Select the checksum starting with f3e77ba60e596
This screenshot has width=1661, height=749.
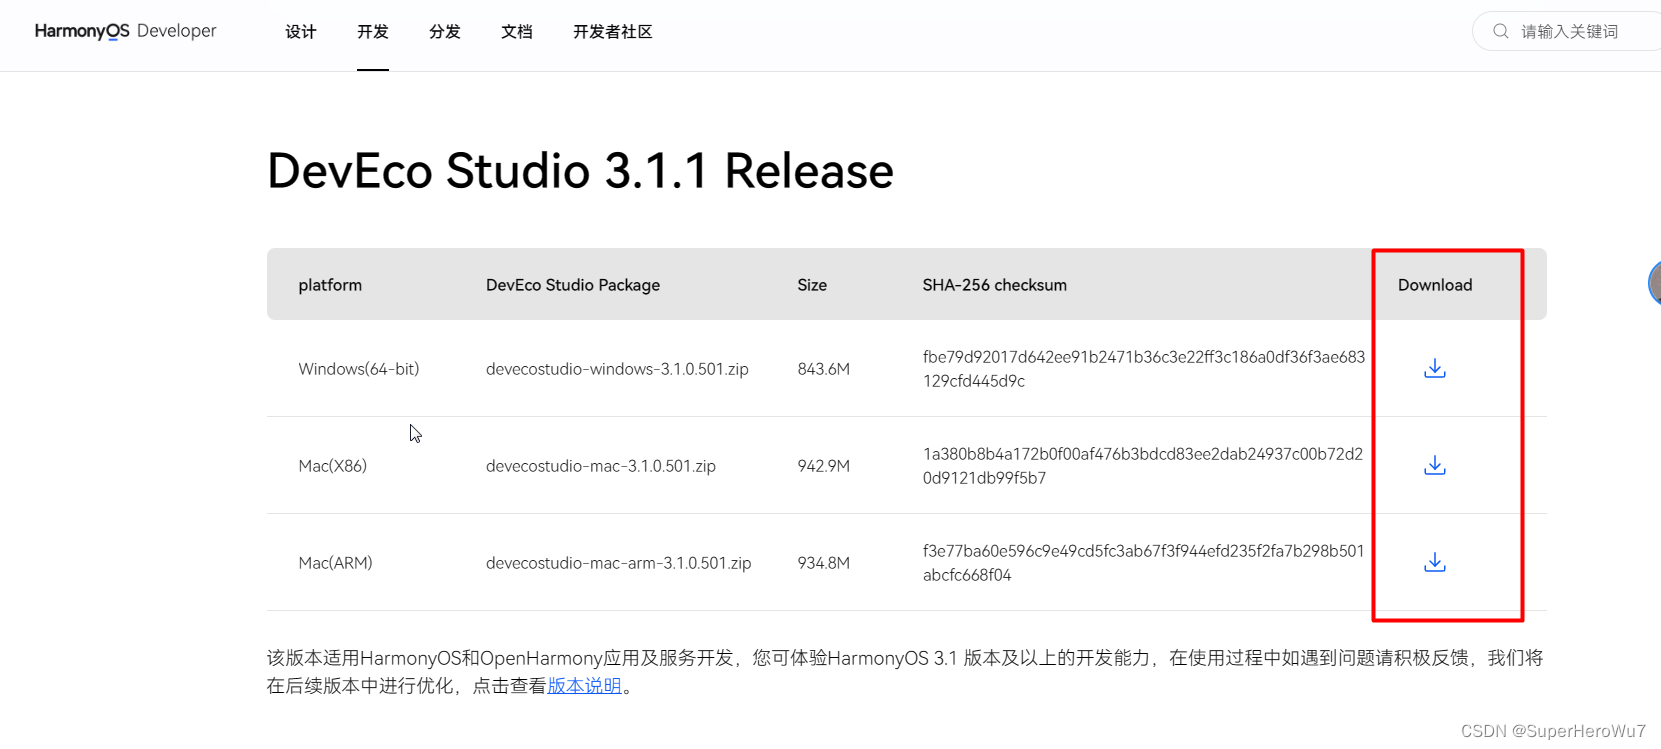click(1144, 563)
